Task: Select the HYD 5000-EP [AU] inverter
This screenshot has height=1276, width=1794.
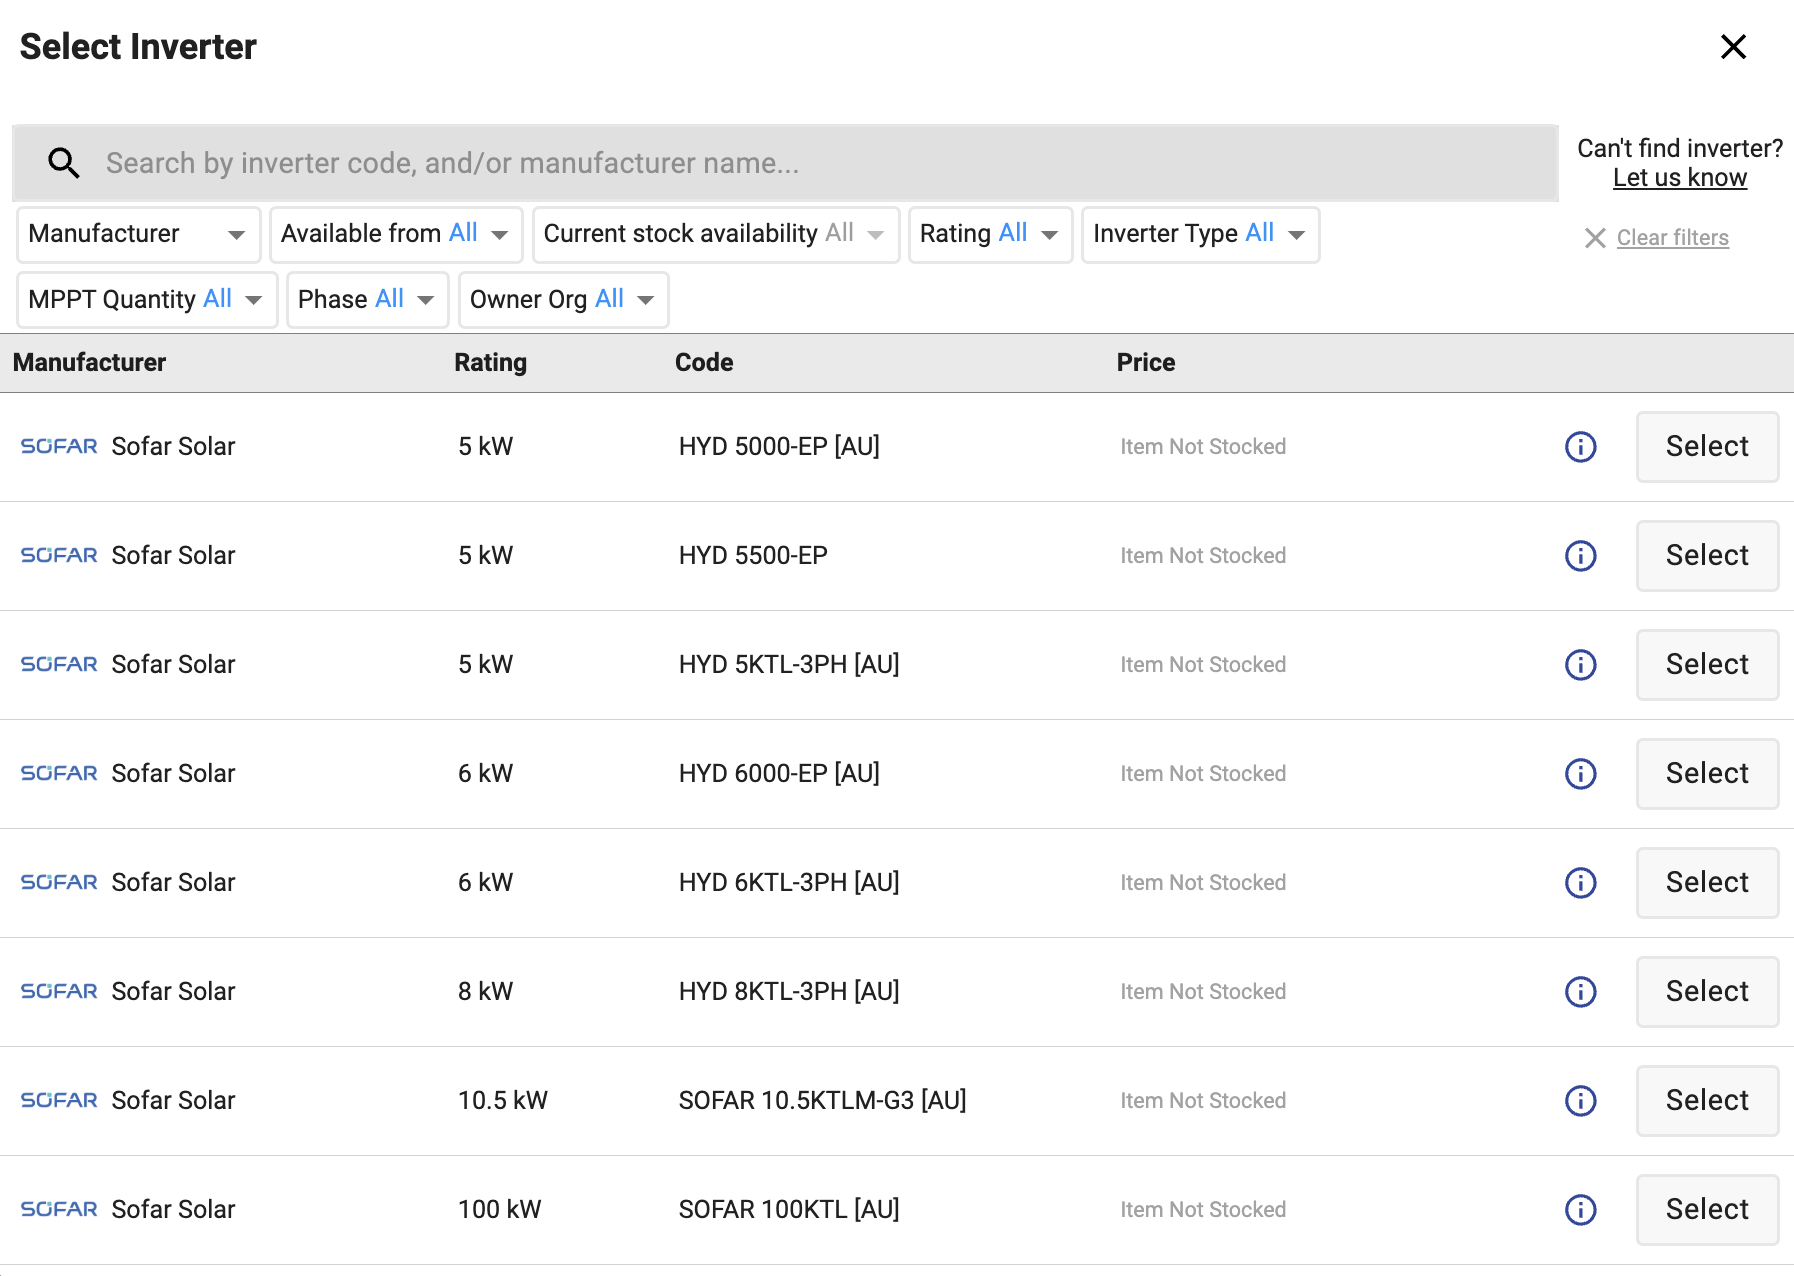Action: pos(1707,447)
